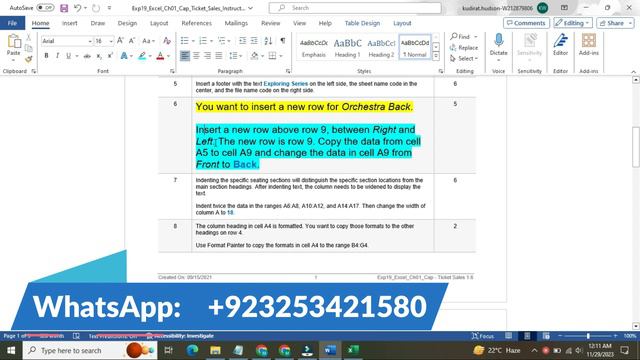Open the Paragraph dialog launcher
Screen dimensions: 640x360
coord(288,71)
